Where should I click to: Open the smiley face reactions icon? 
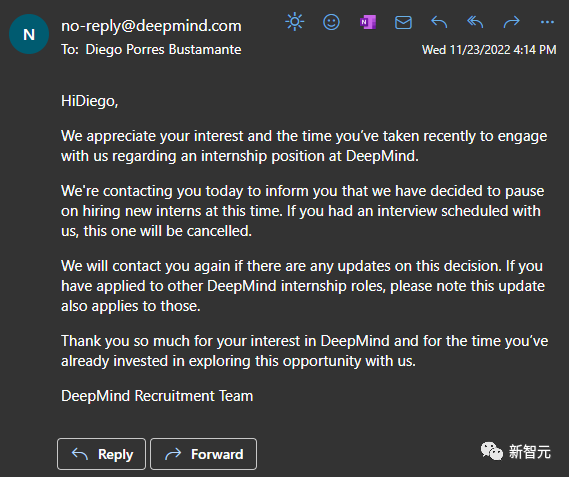tap(331, 22)
